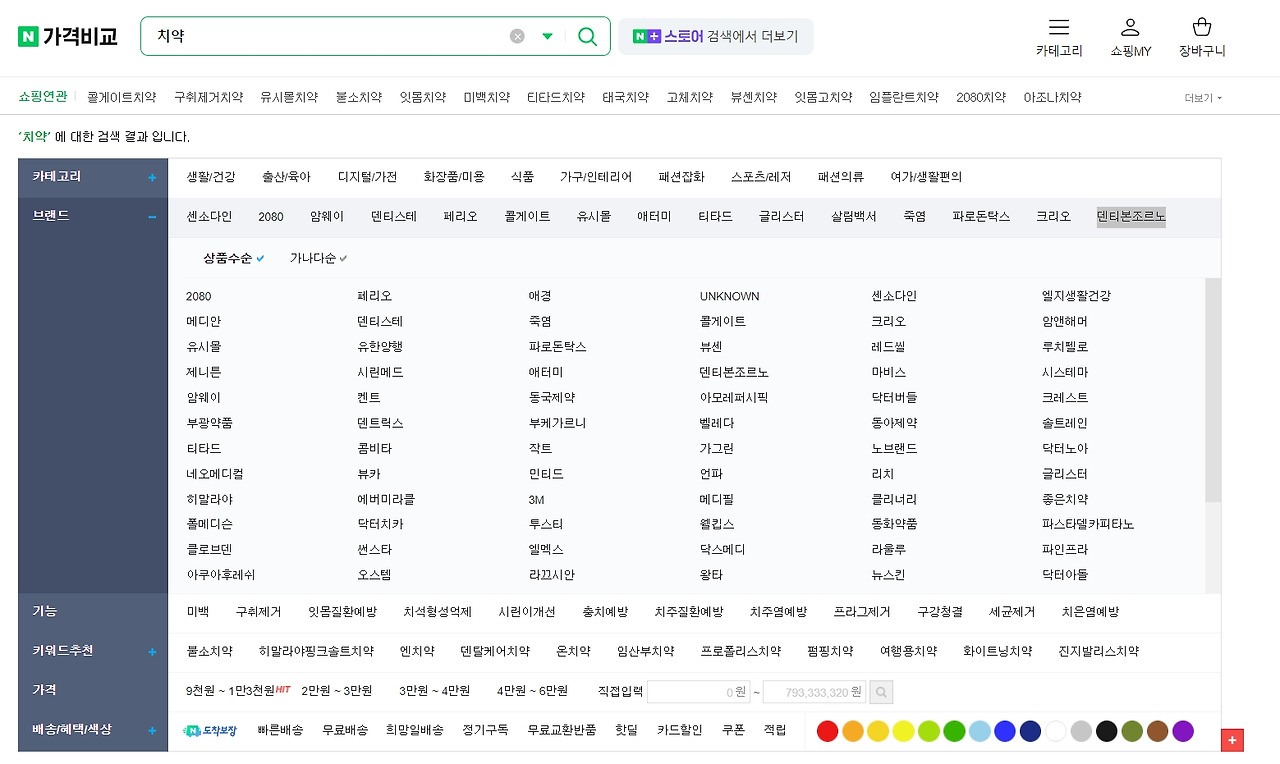Click the red plus button at bottom right
1280x764 pixels.
pos(1233,741)
